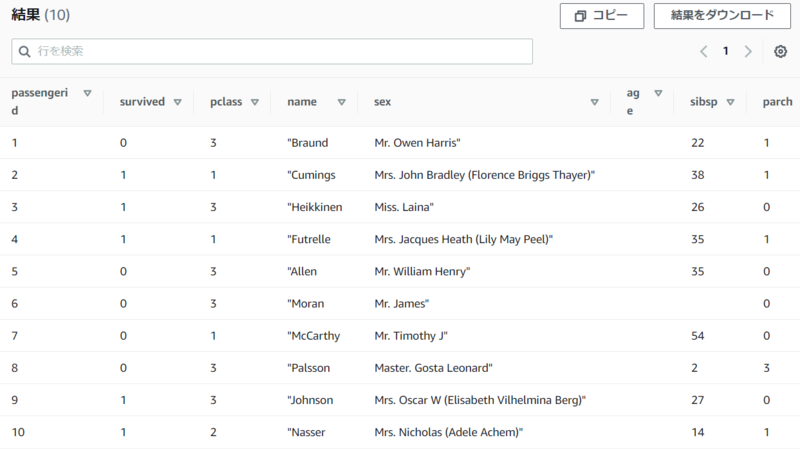800x449 pixels.
Task: Select cell Mr. James"
Action: tap(402, 304)
